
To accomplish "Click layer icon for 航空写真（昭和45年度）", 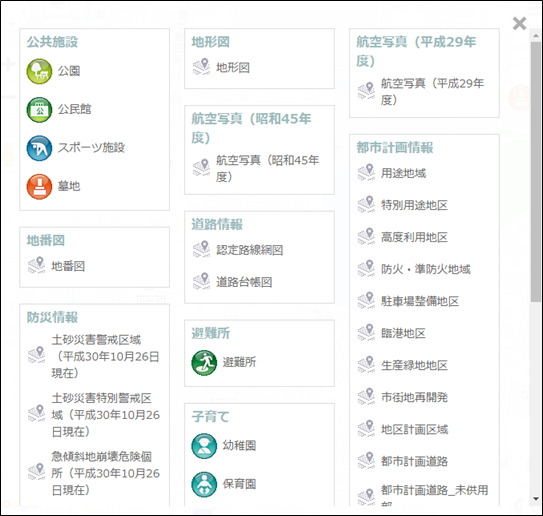I will pos(201,168).
